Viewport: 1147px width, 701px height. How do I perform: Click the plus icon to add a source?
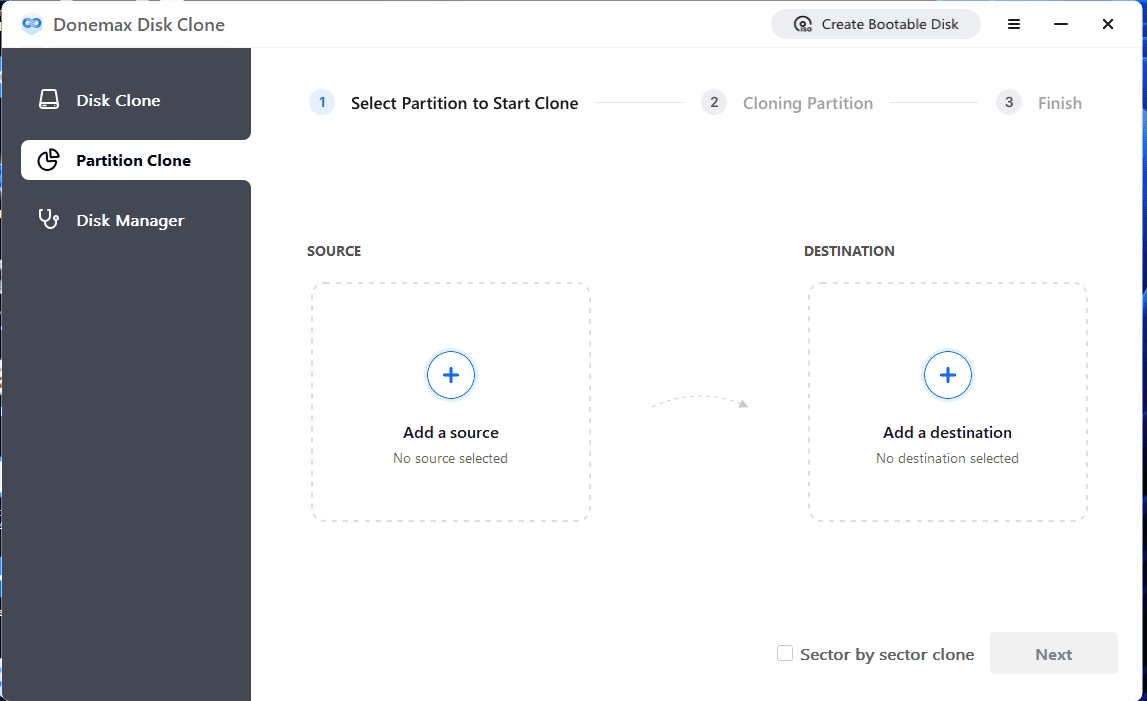[x=451, y=375]
